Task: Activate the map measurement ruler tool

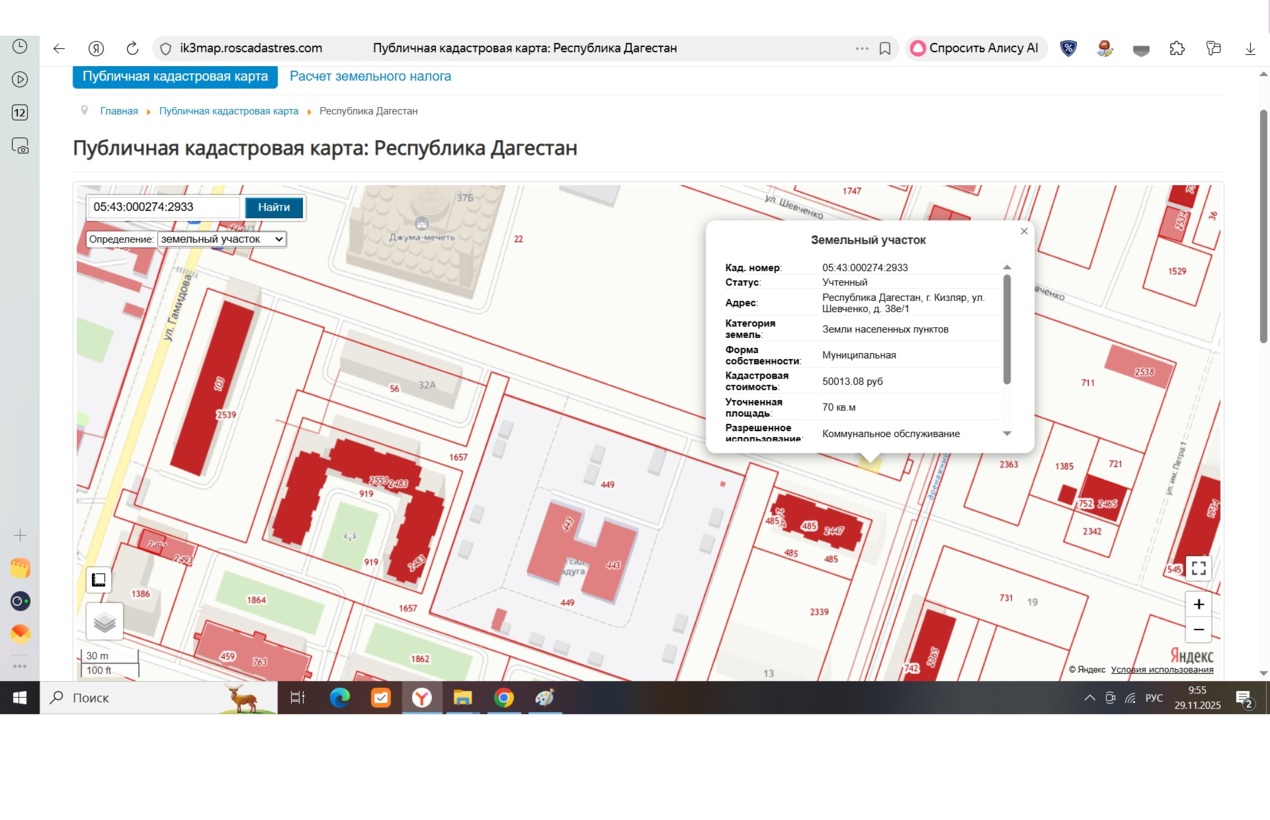Action: pyautogui.click(x=98, y=580)
